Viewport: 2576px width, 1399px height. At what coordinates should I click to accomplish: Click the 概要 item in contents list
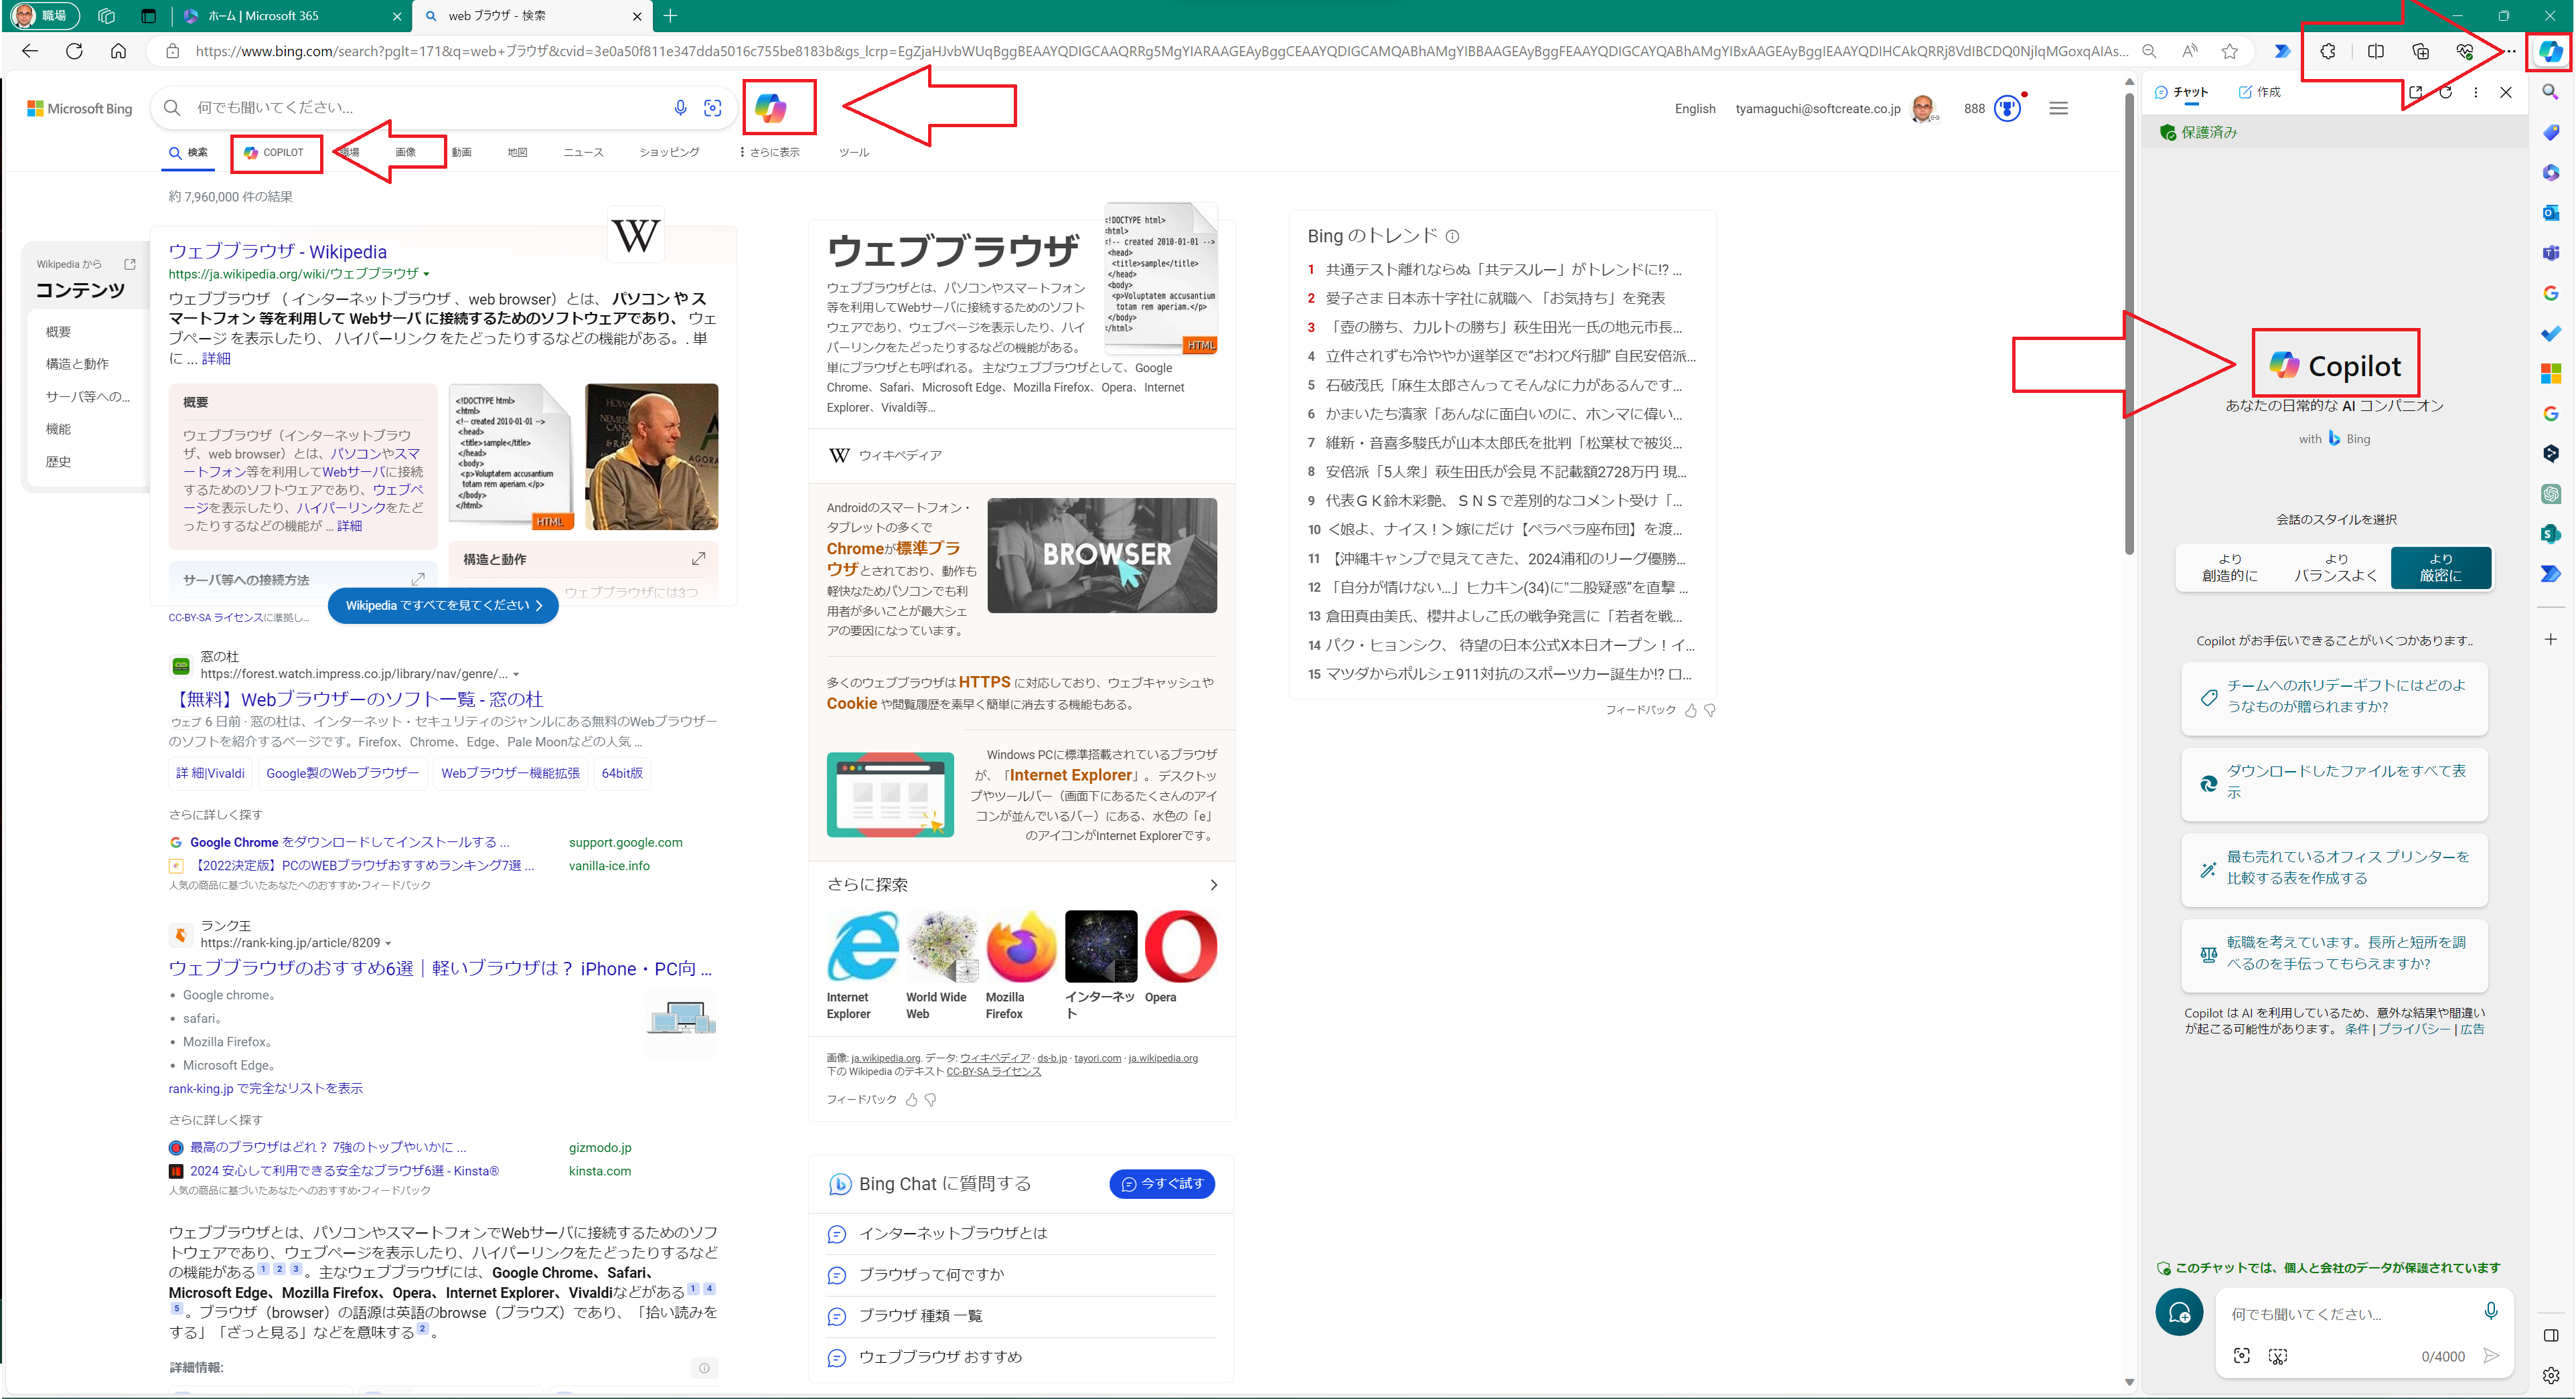pyautogui.click(x=58, y=332)
